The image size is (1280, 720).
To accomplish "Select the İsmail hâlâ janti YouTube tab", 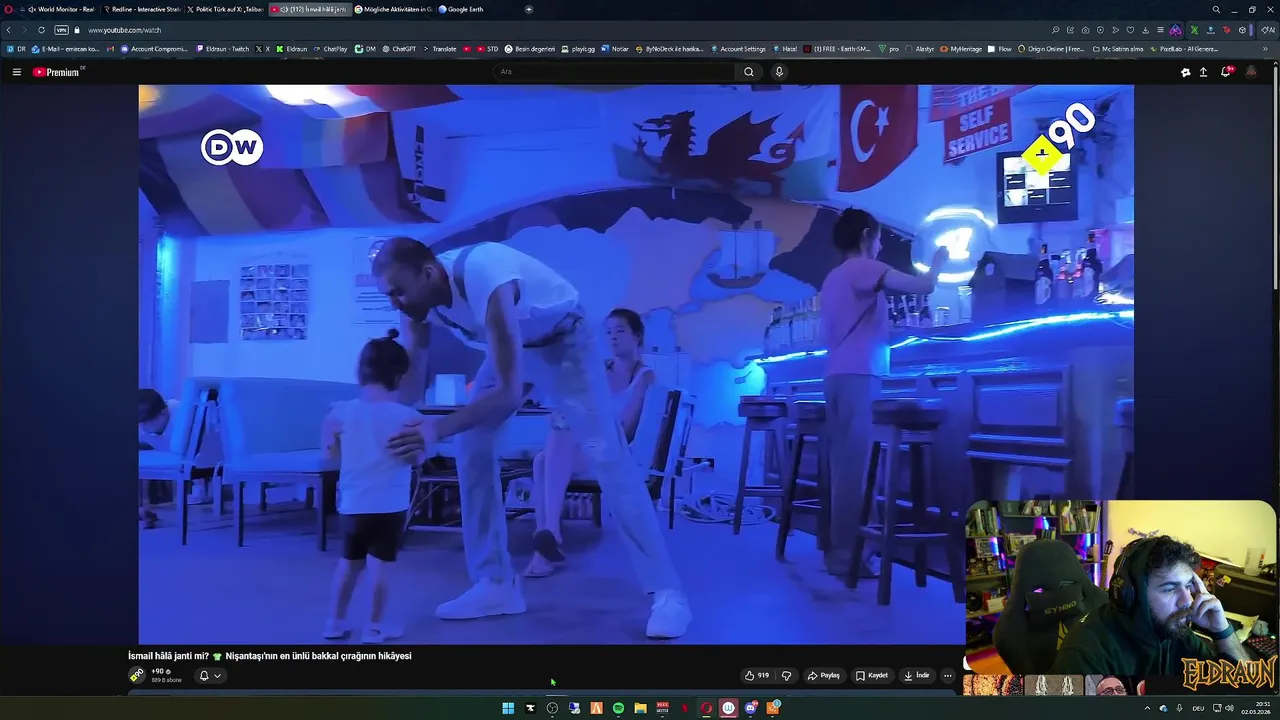I will 310,9.
